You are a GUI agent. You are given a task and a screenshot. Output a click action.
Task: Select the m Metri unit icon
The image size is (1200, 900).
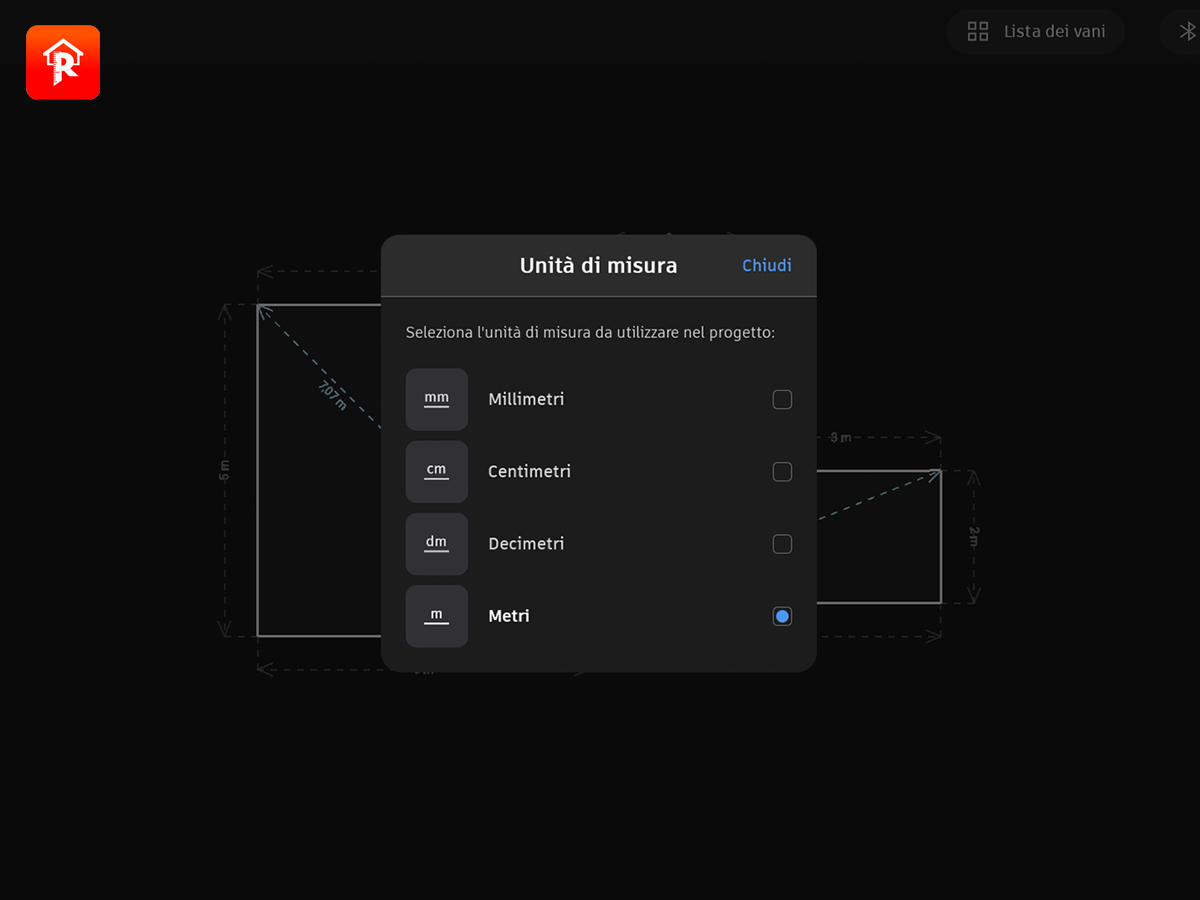(437, 616)
